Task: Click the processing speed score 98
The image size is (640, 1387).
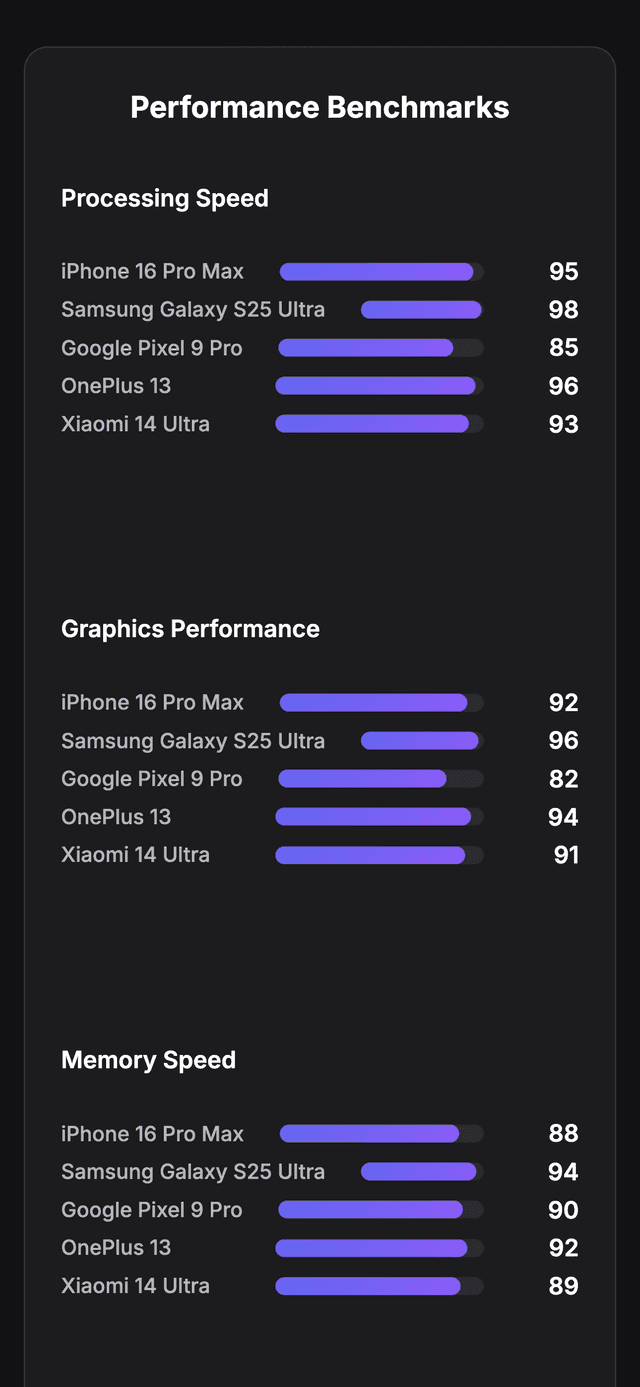Action: click(x=563, y=310)
